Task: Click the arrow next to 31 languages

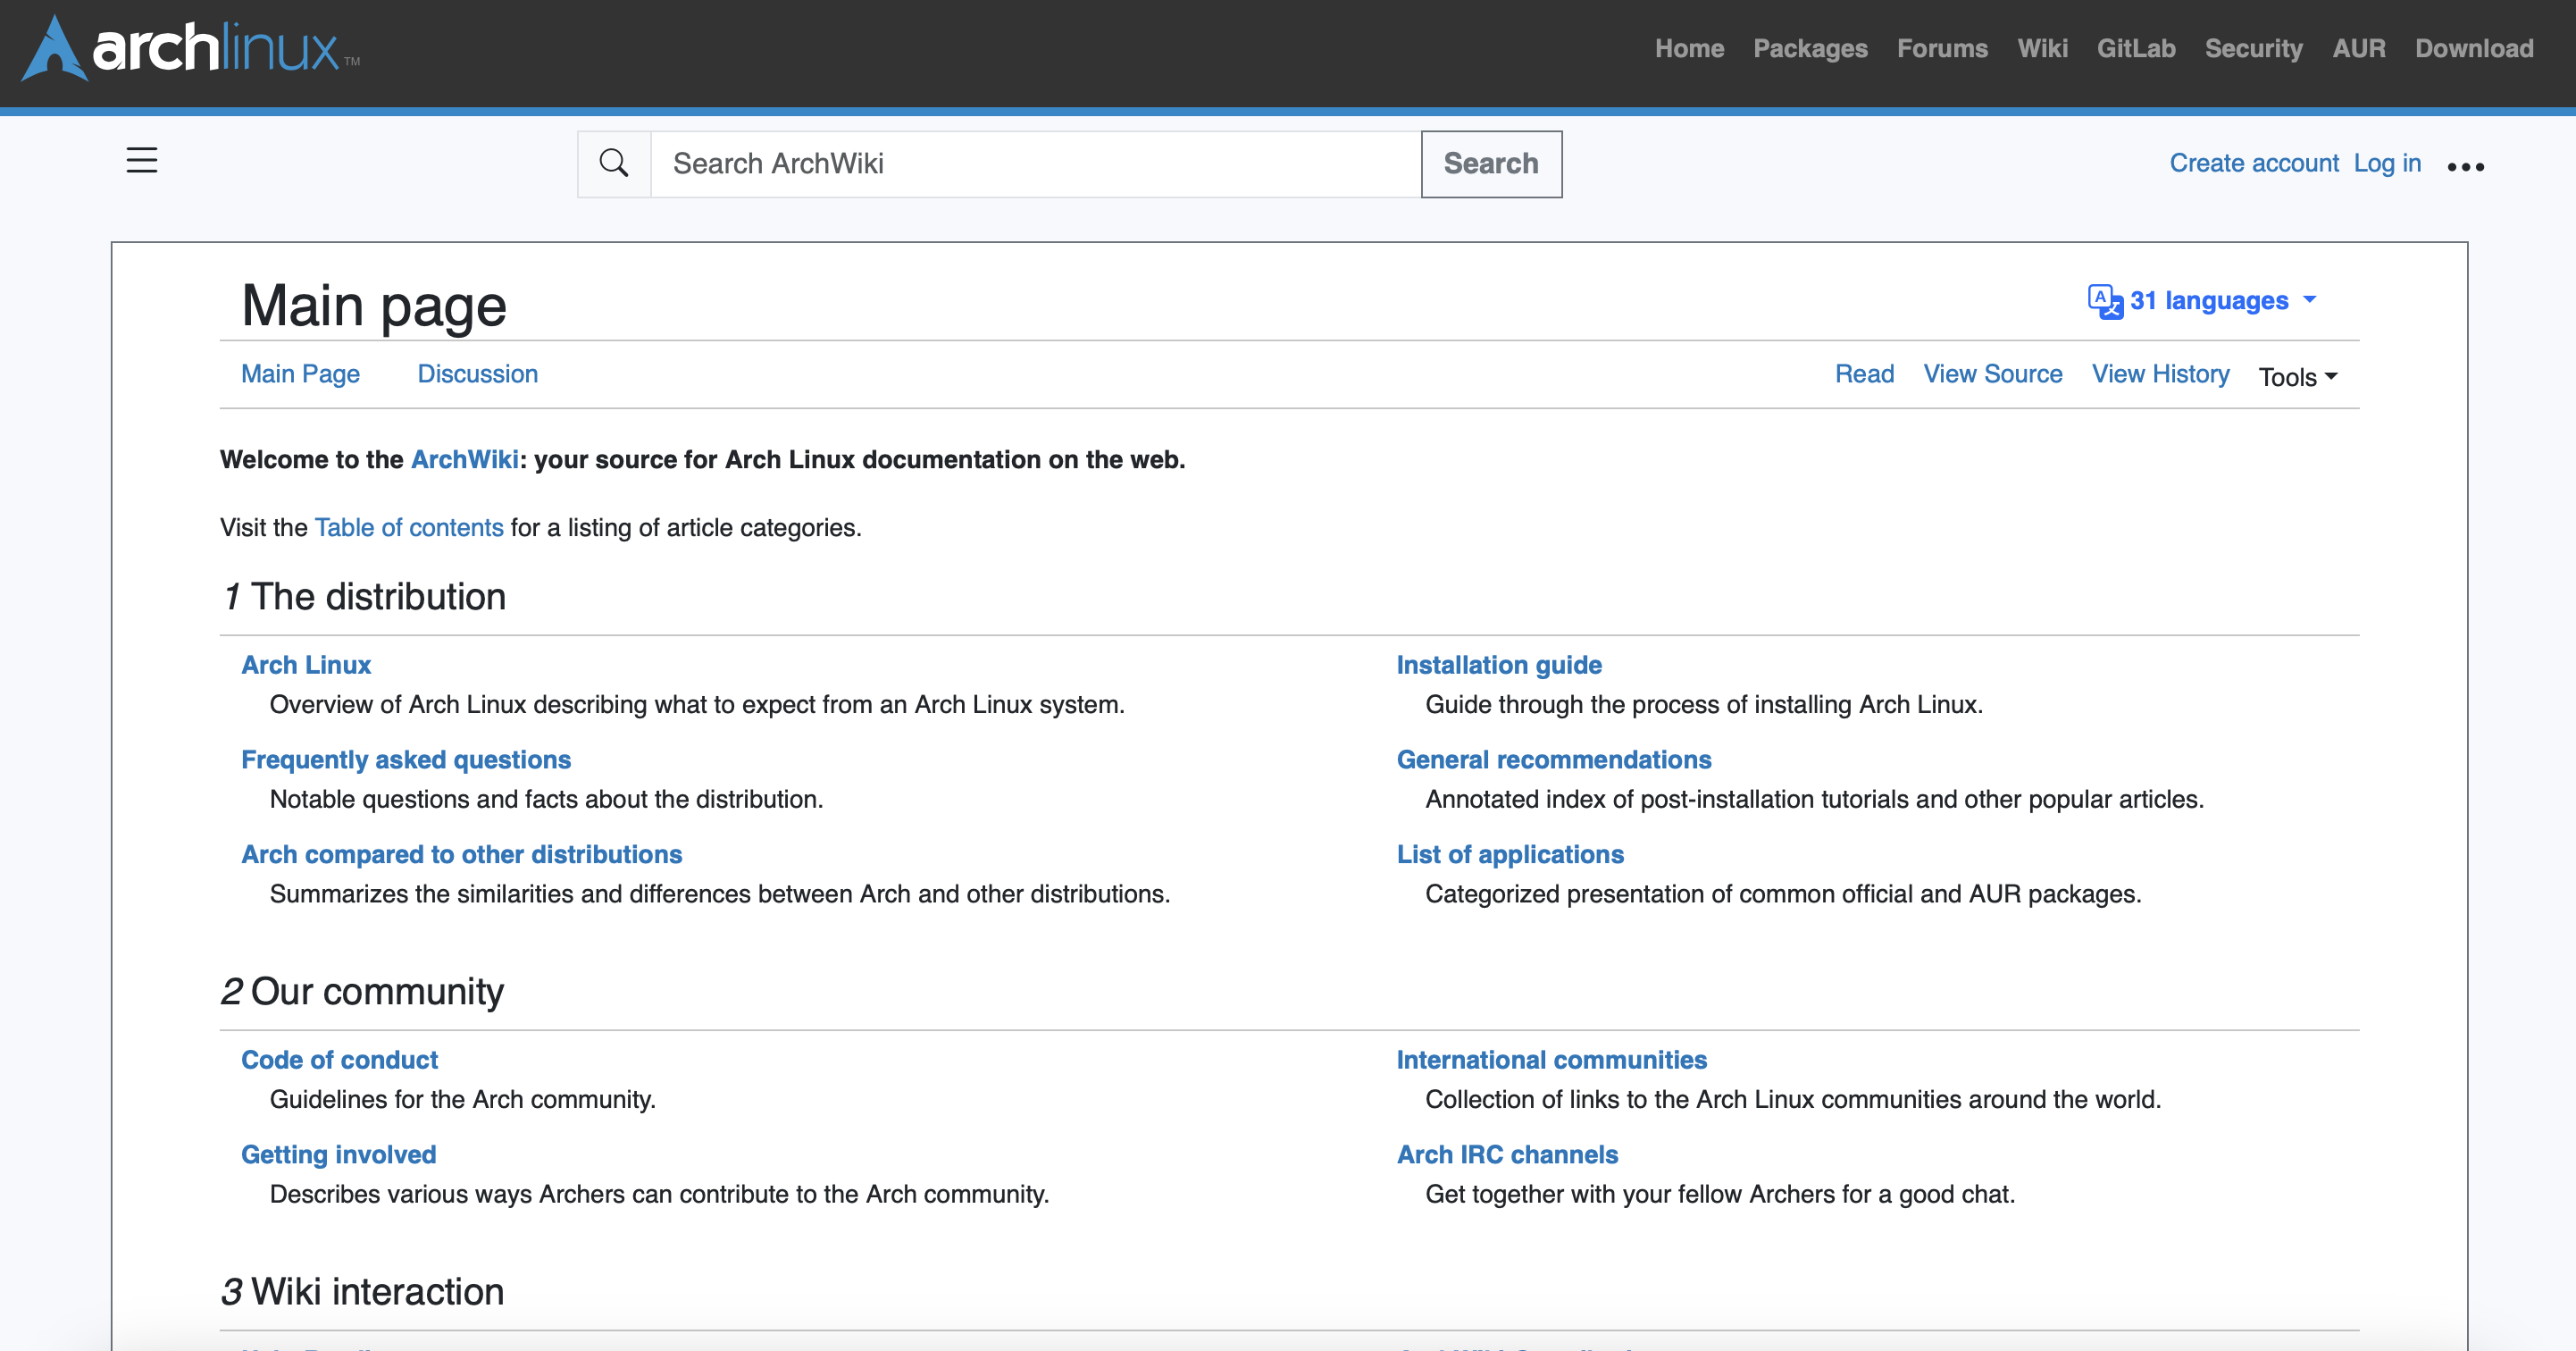Action: [2310, 300]
